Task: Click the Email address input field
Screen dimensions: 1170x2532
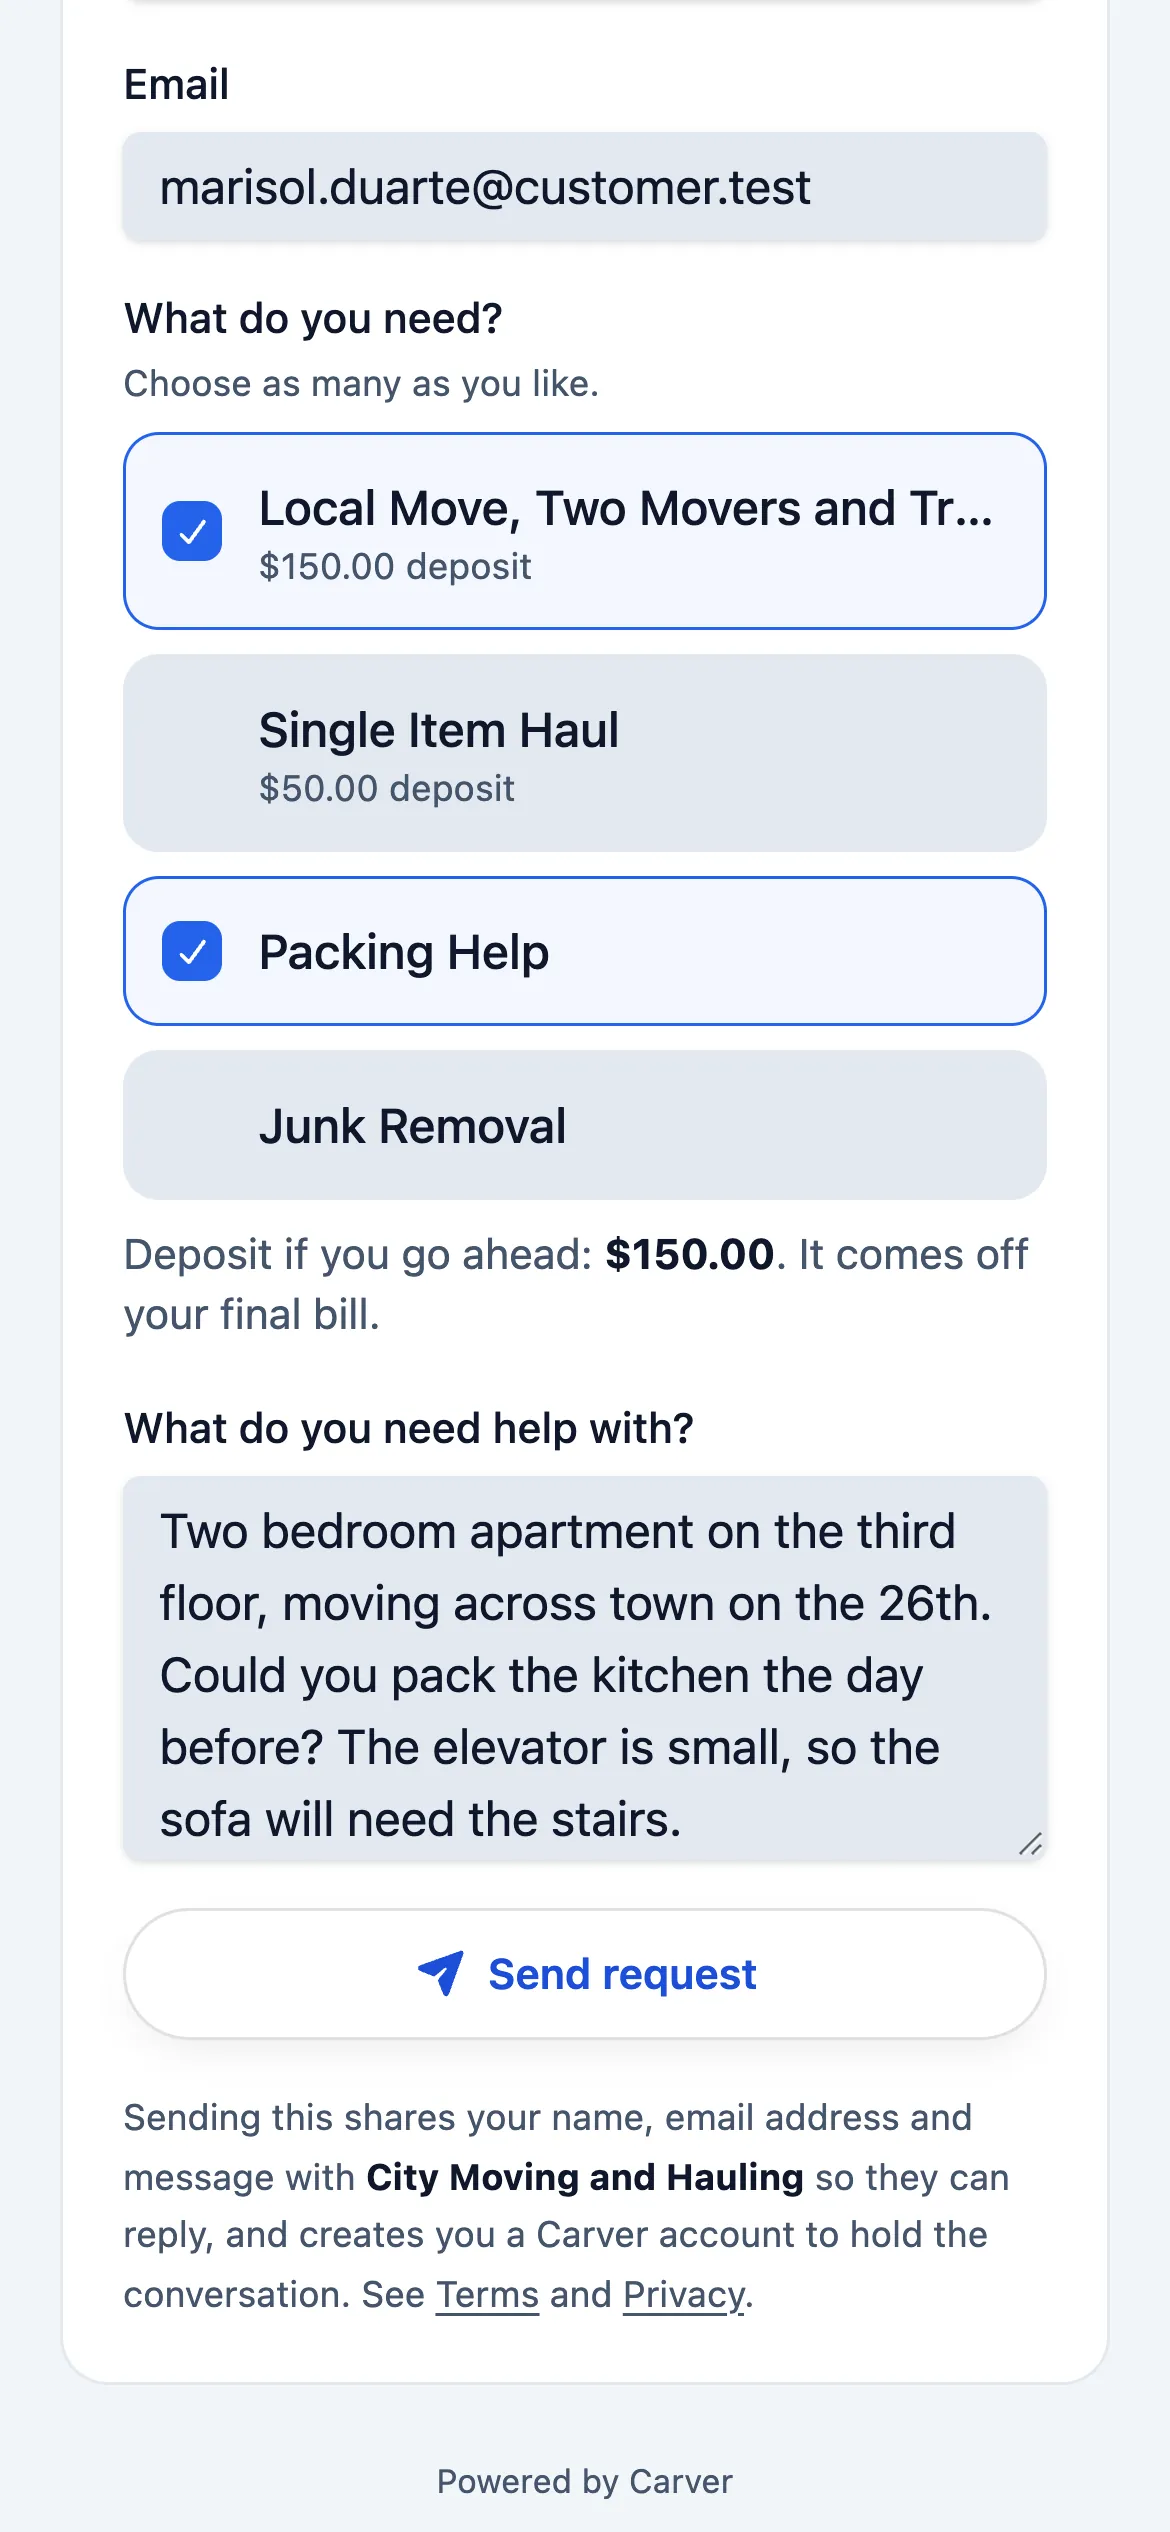Action: pos(585,187)
